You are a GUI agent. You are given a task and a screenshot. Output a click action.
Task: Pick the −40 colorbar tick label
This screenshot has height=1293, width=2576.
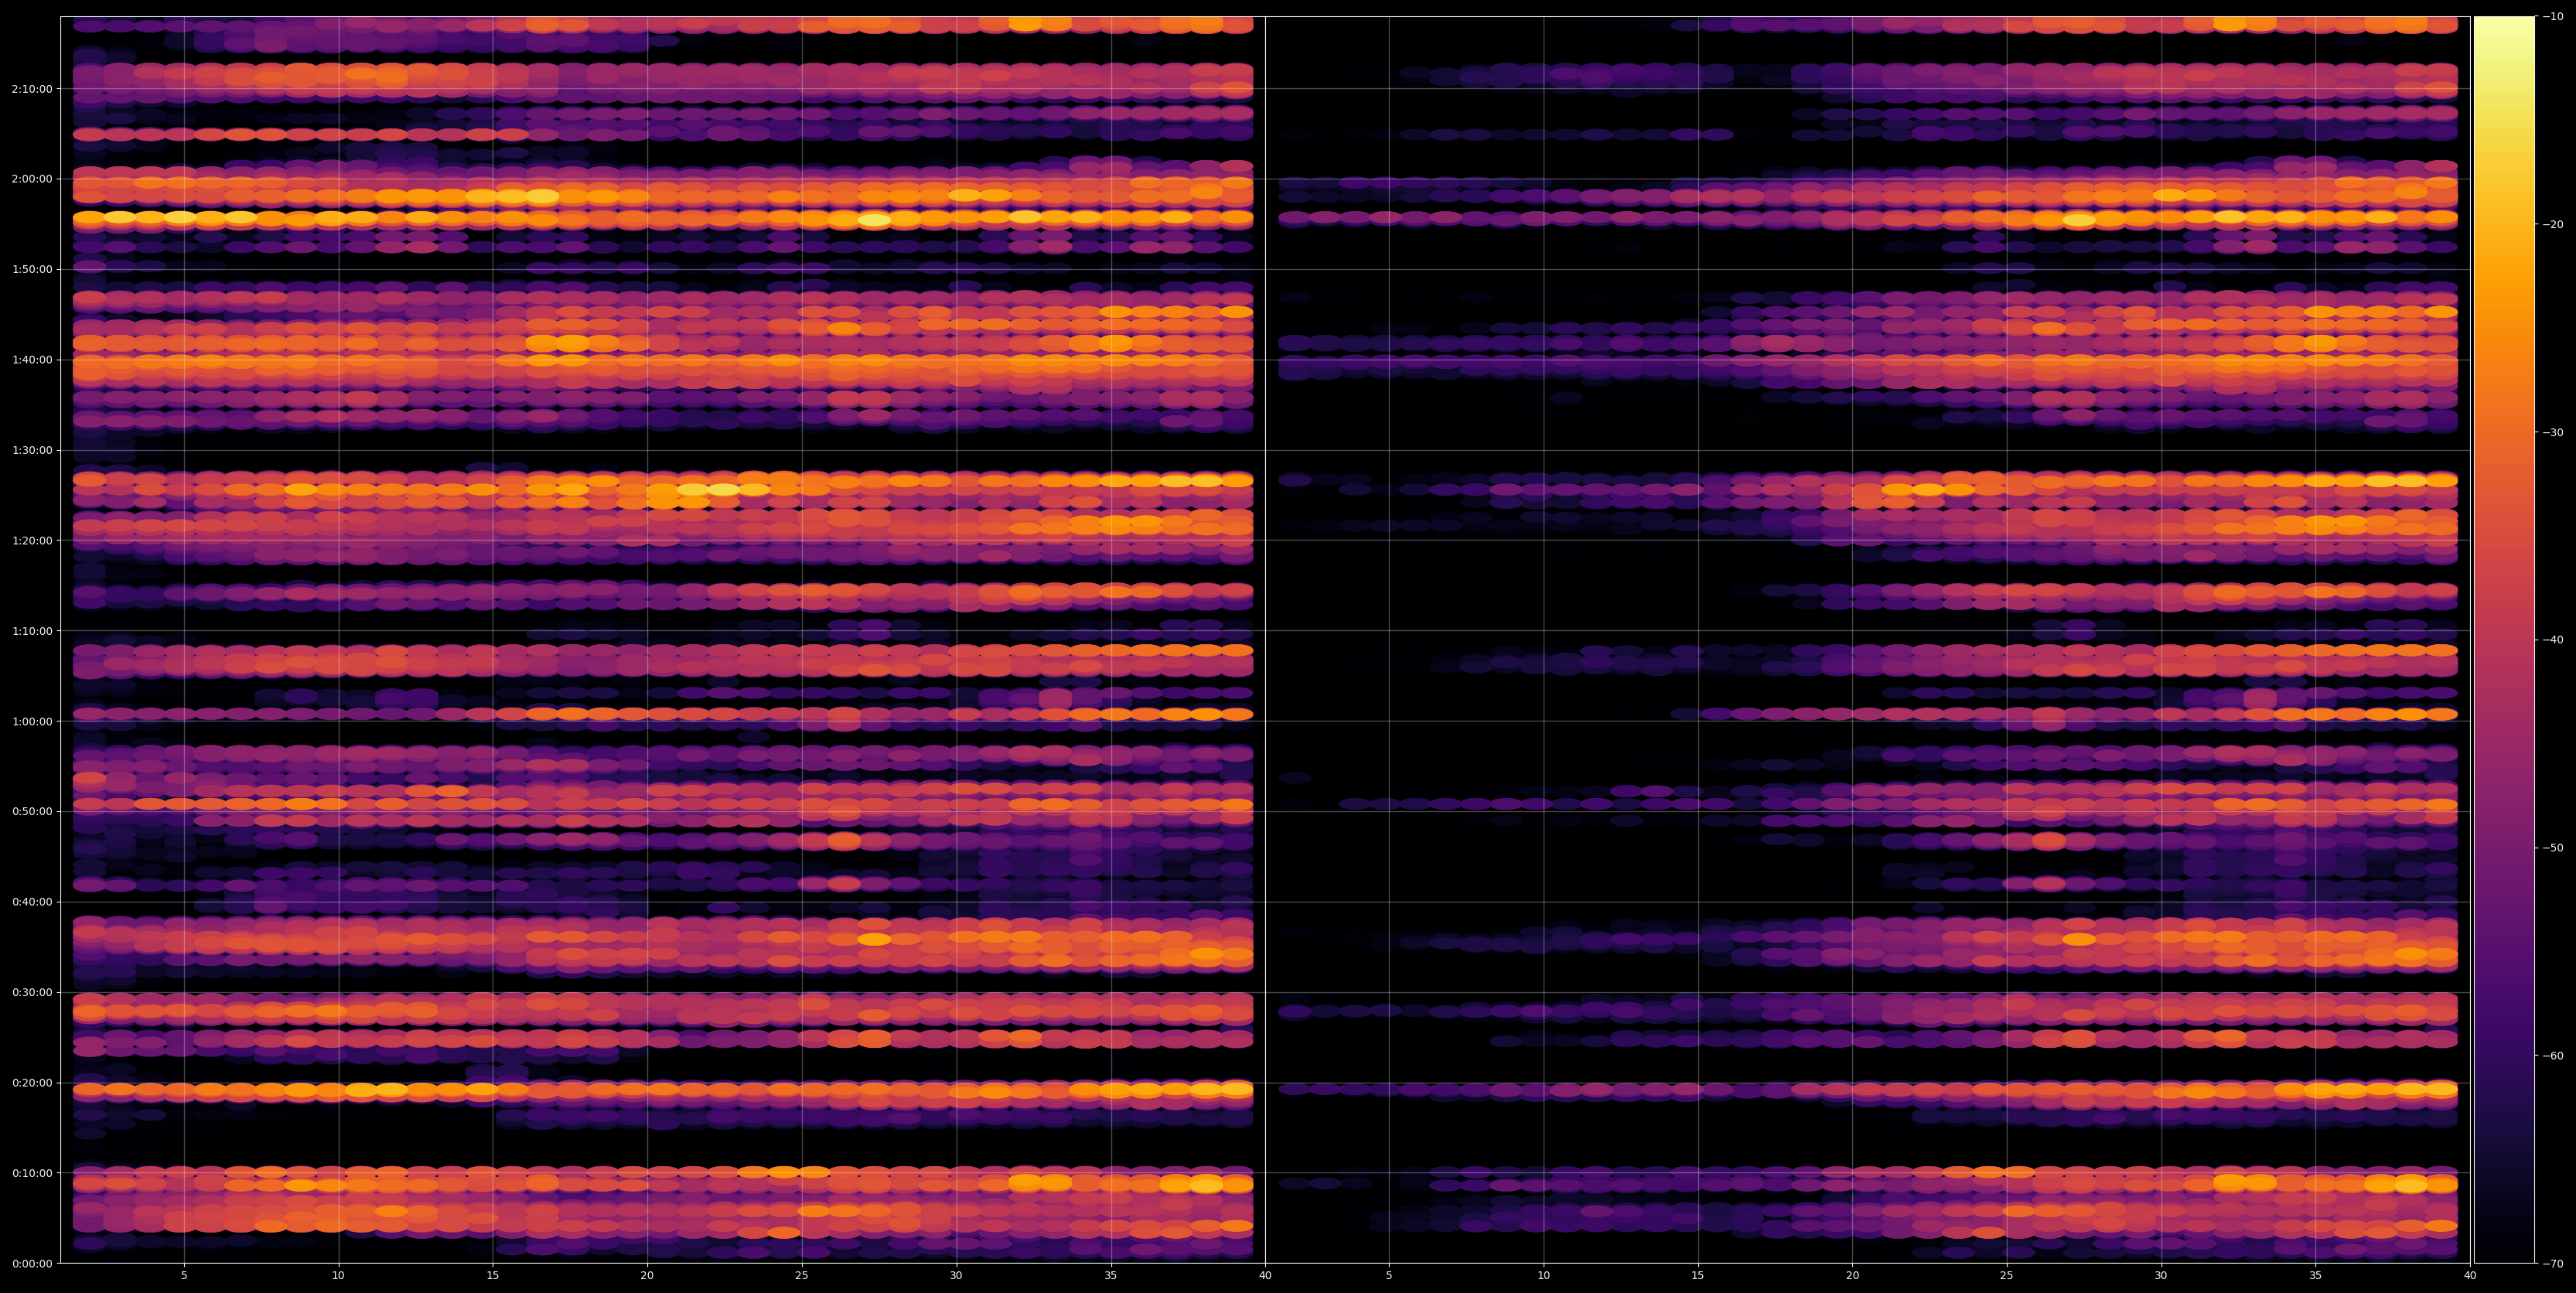point(2553,640)
